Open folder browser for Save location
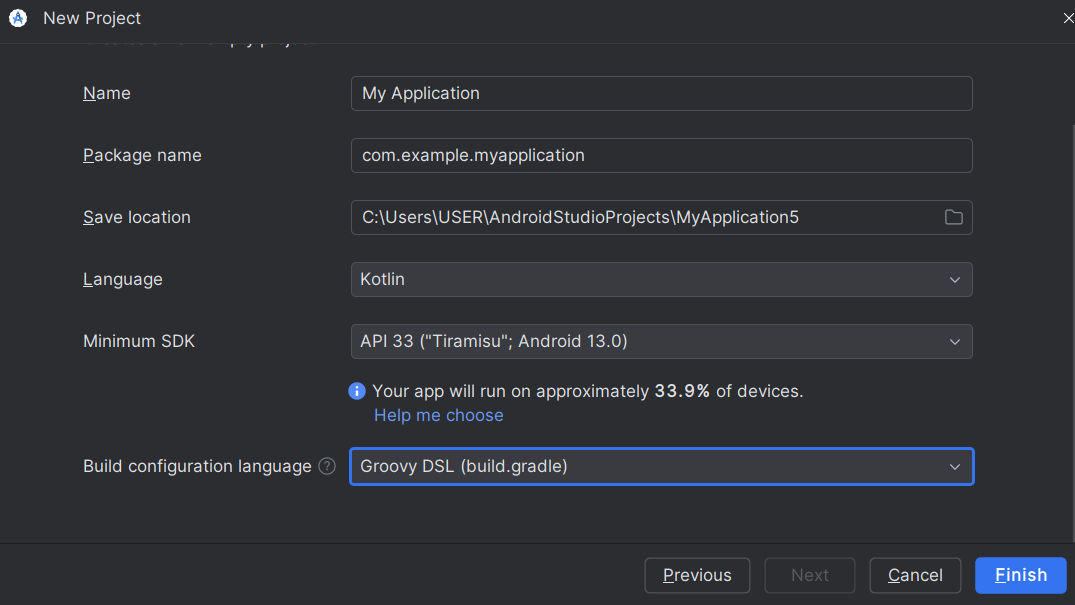 (x=954, y=217)
